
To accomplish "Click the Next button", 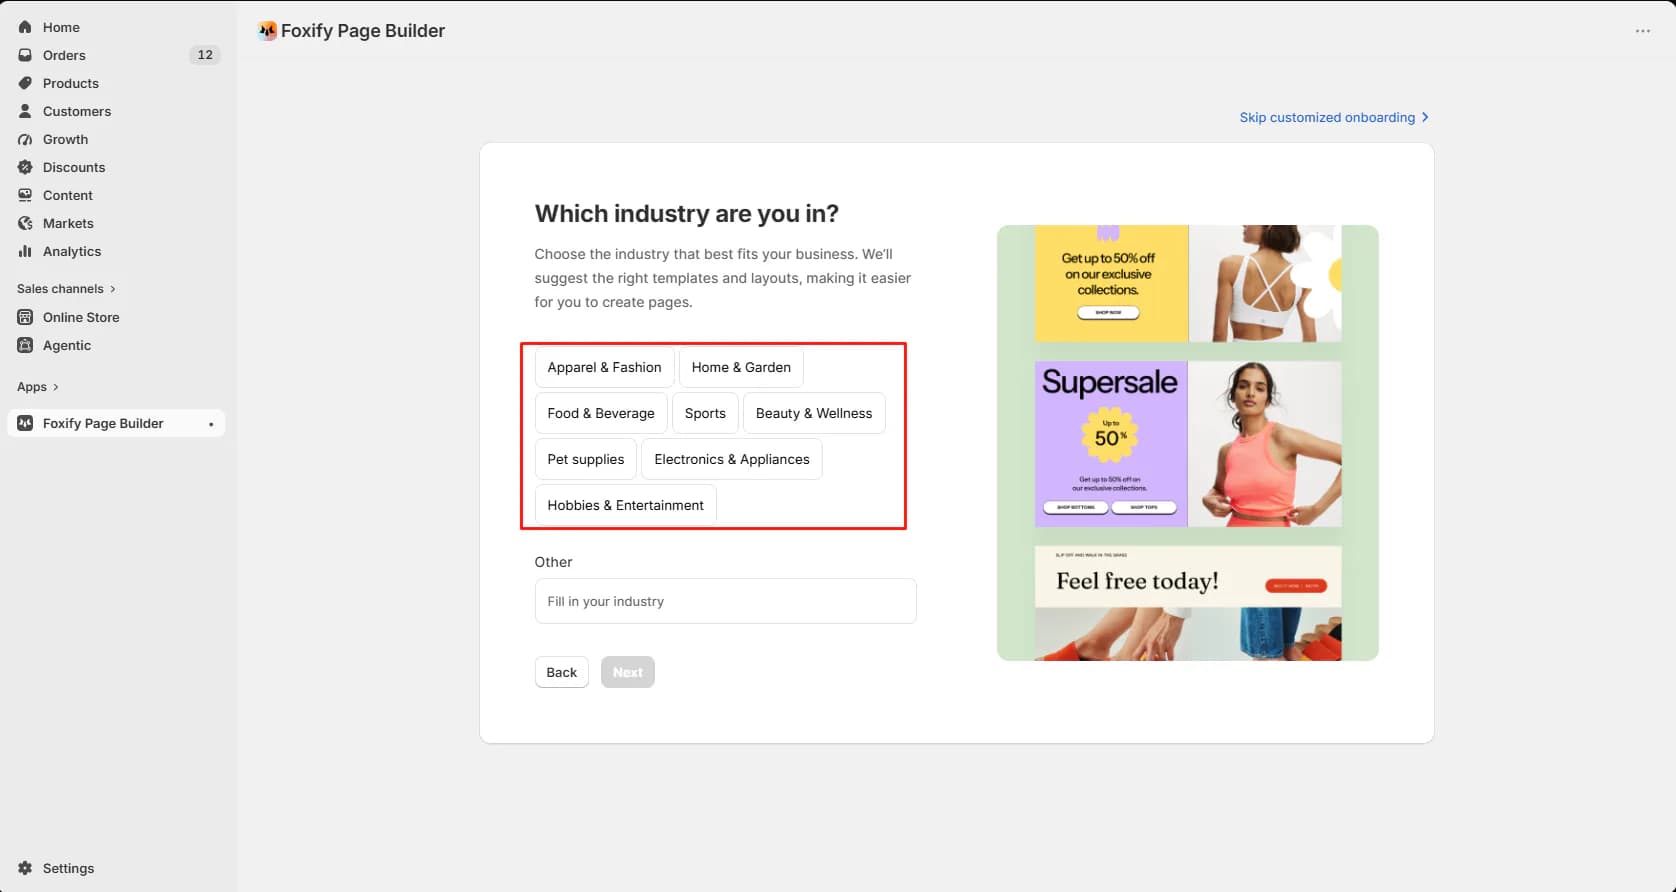I will pos(628,672).
